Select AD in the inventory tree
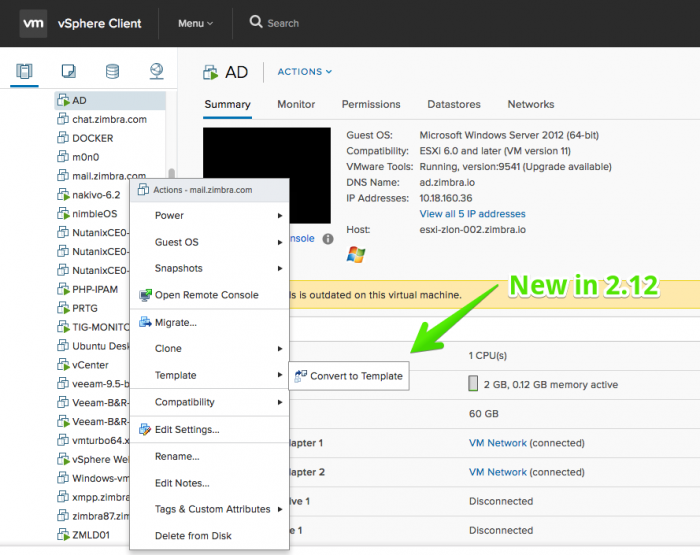 pos(110,100)
